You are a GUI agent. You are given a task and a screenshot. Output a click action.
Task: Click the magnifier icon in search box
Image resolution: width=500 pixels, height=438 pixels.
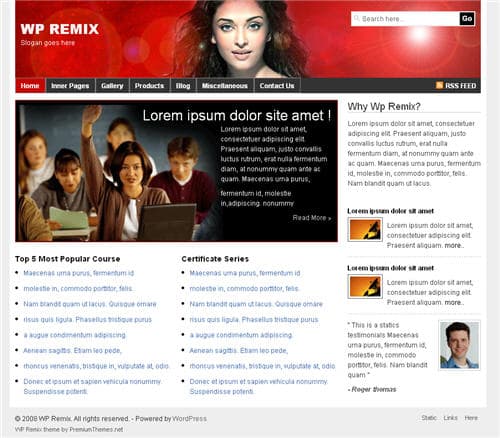(356, 18)
